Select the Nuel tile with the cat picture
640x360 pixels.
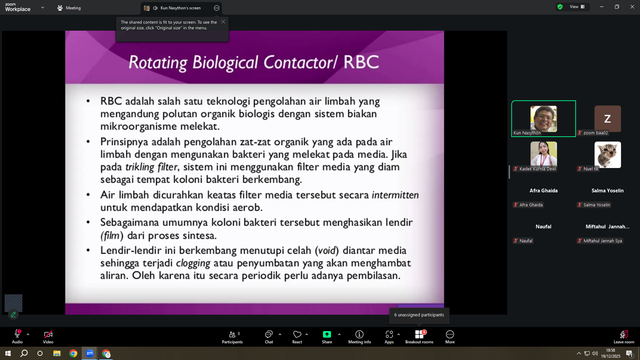click(x=607, y=155)
